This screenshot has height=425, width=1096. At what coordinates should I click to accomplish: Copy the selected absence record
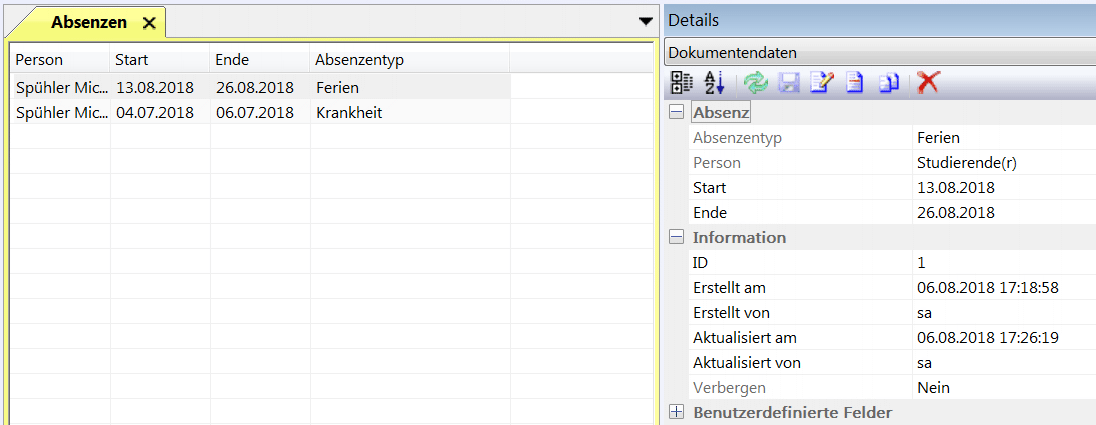pyautogui.click(x=888, y=84)
